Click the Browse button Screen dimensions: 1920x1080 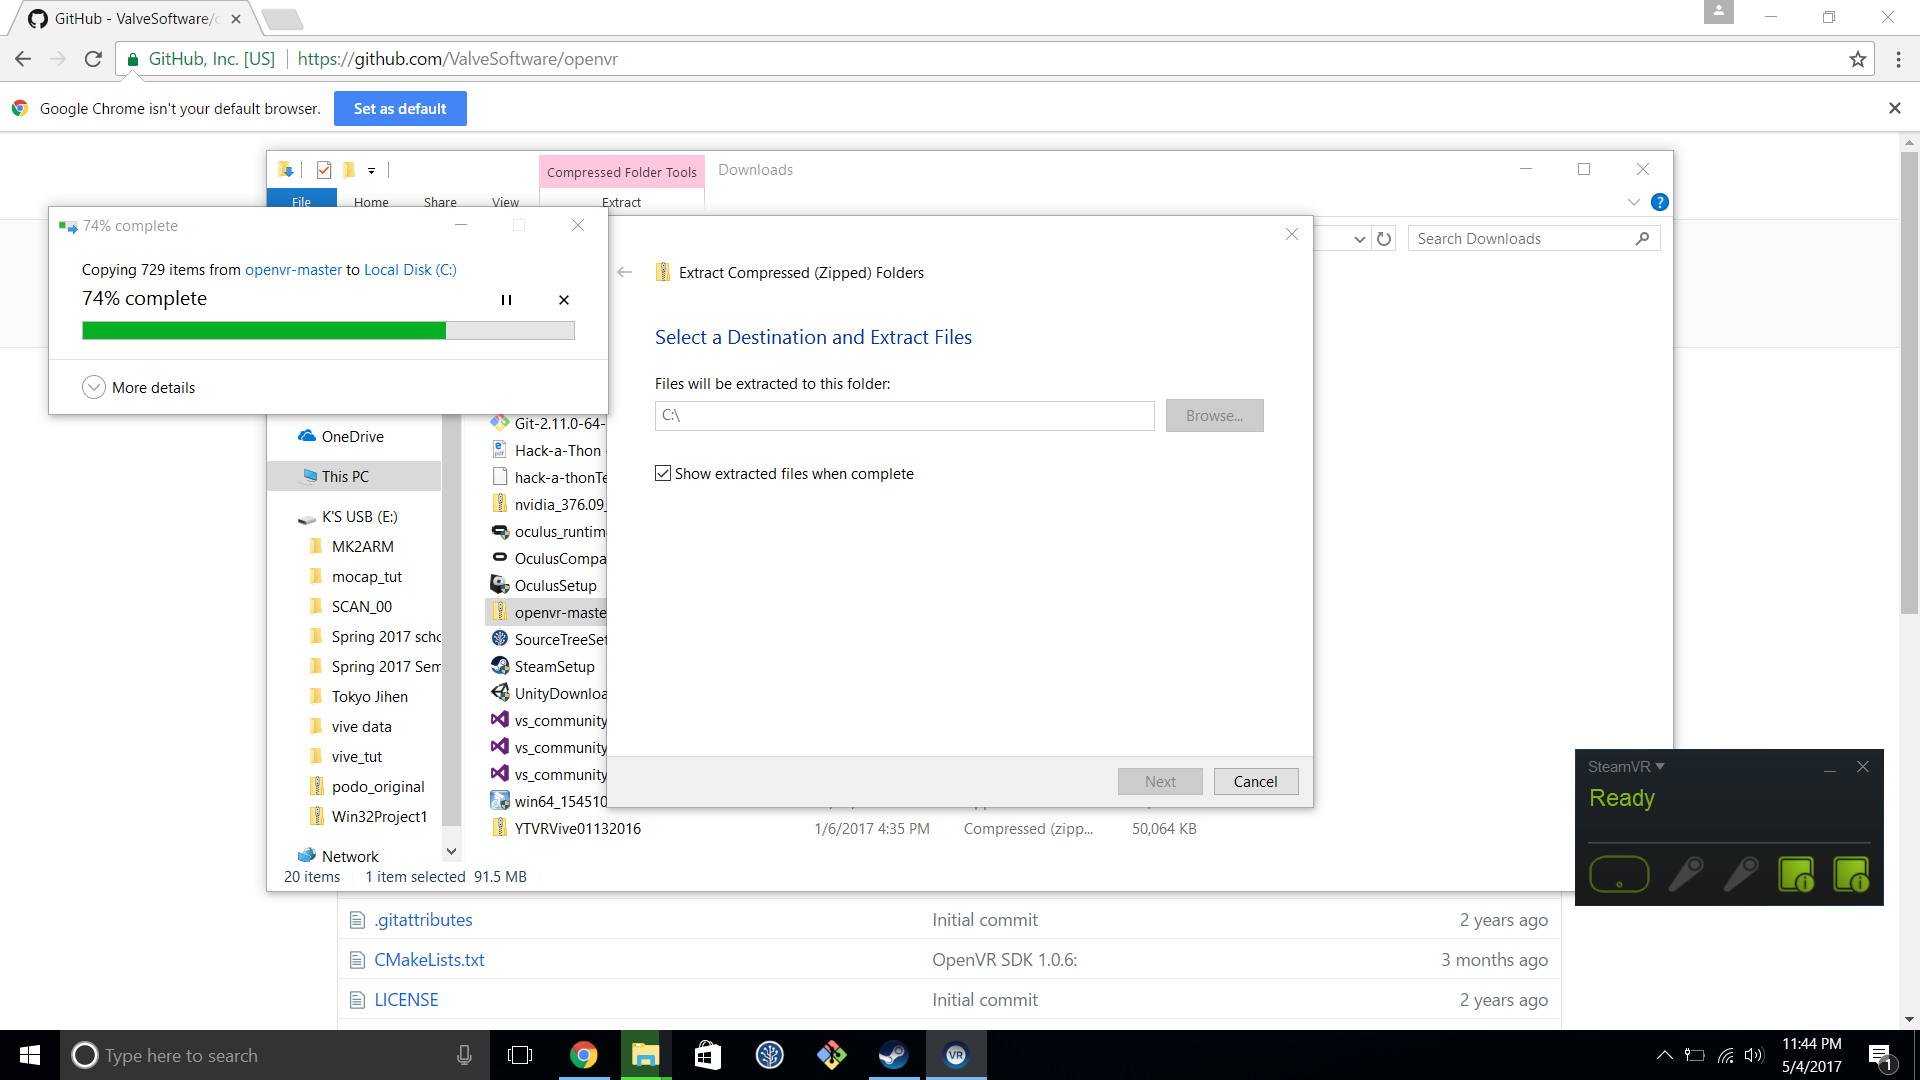(1214, 415)
